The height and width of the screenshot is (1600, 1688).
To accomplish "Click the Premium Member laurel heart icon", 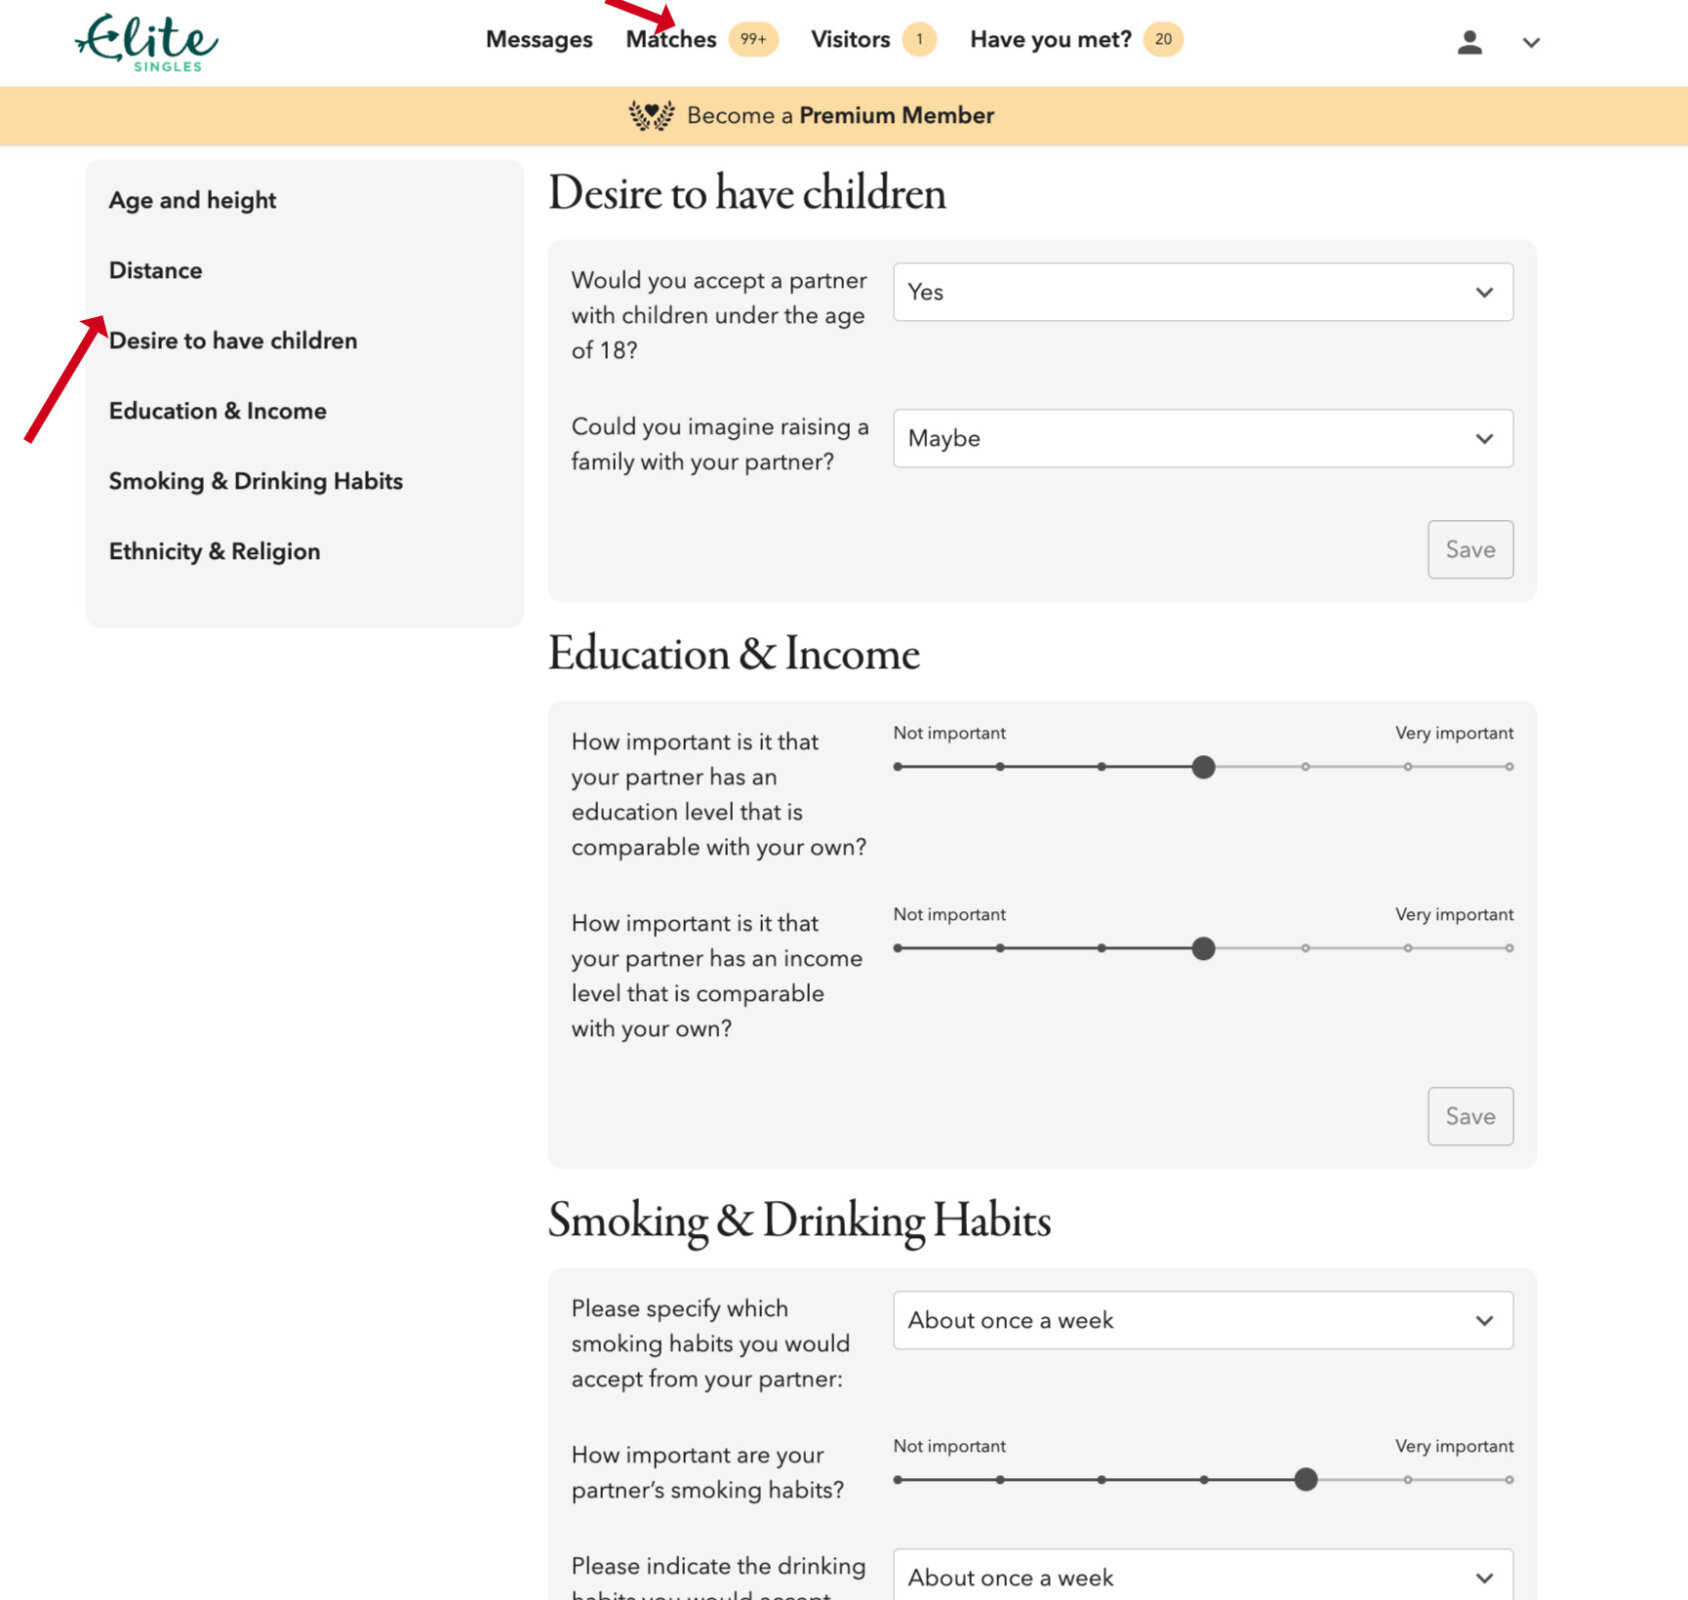I will tap(652, 114).
